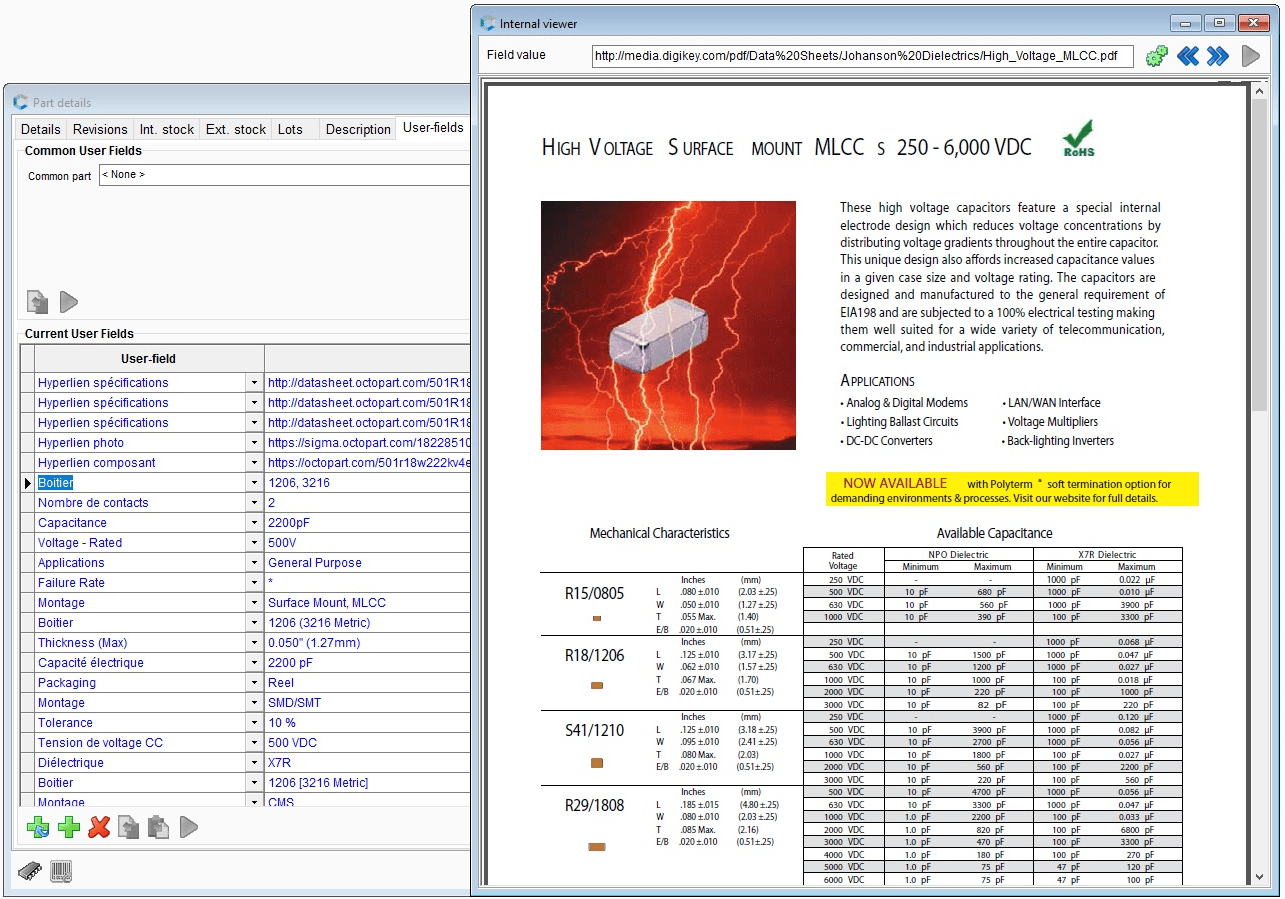Click the viewer scrollbar down arrow
This screenshot has height=899, width=1285.
coord(1259,877)
